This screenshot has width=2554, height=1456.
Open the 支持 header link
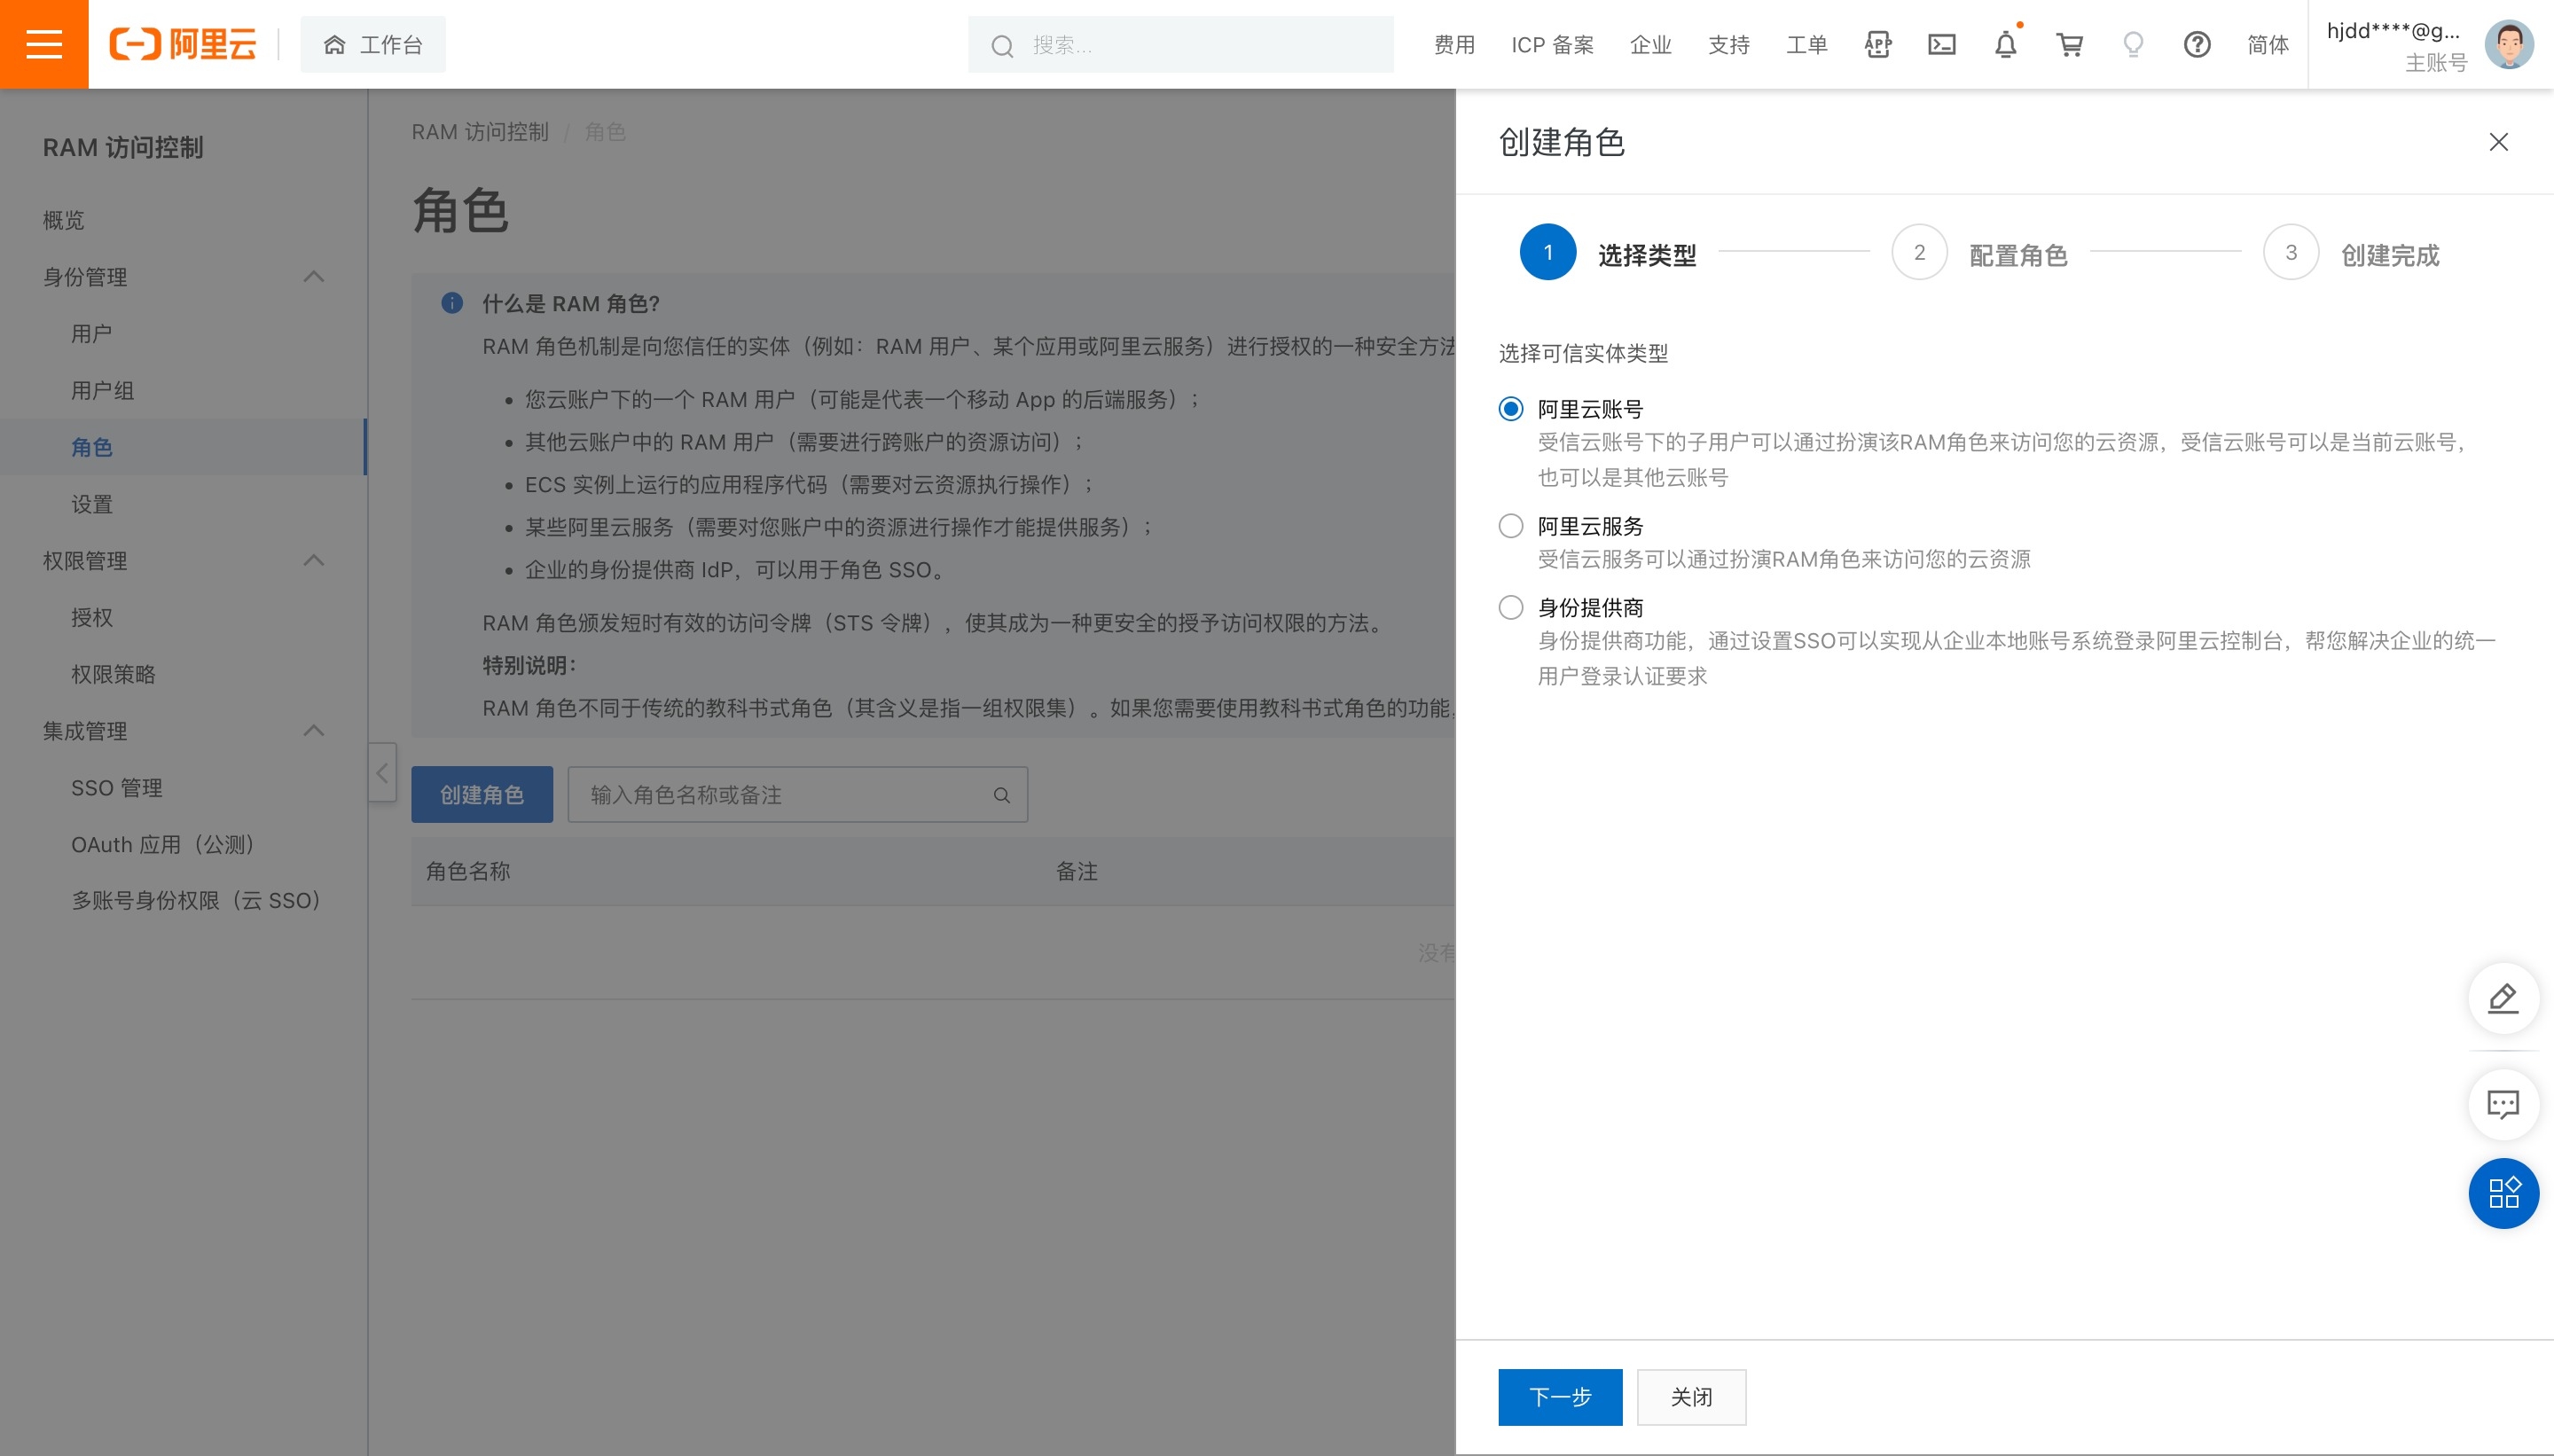[x=1729, y=44]
